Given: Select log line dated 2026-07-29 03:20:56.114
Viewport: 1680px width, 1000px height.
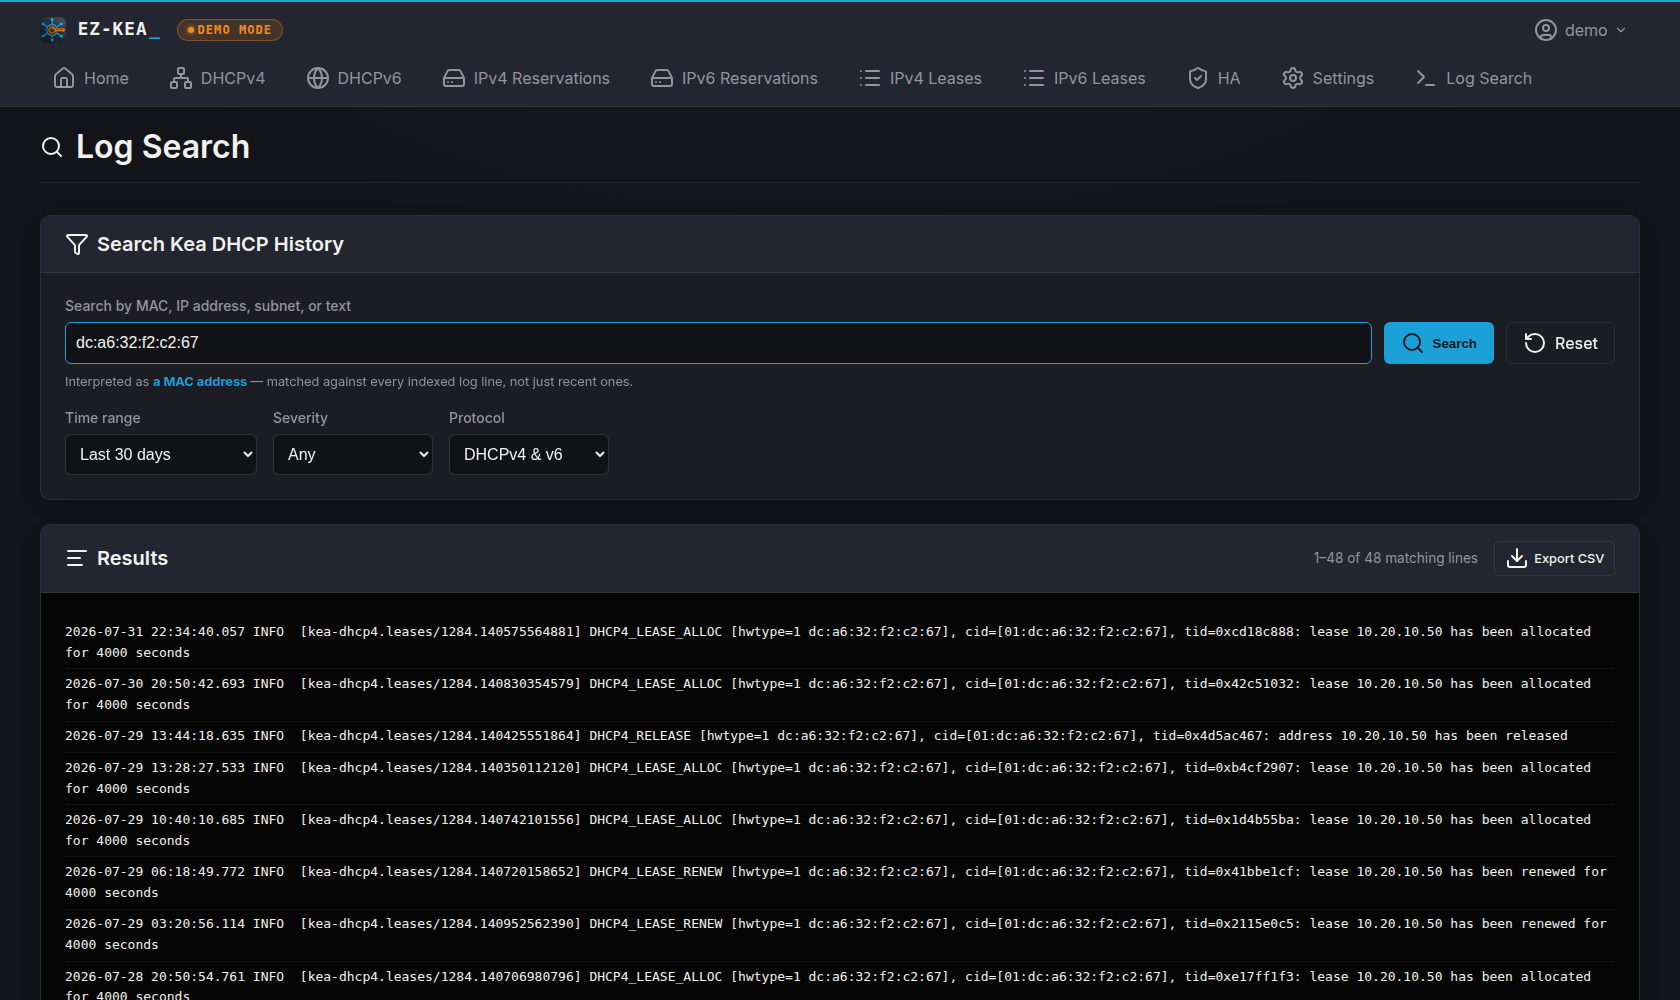Looking at the screenshot, I should coord(840,934).
